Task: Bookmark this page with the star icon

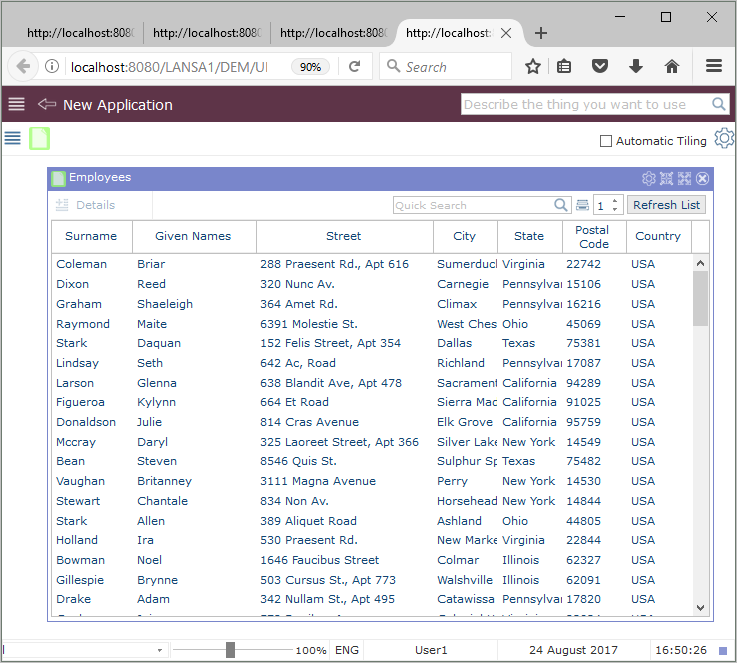Action: pyautogui.click(x=533, y=66)
